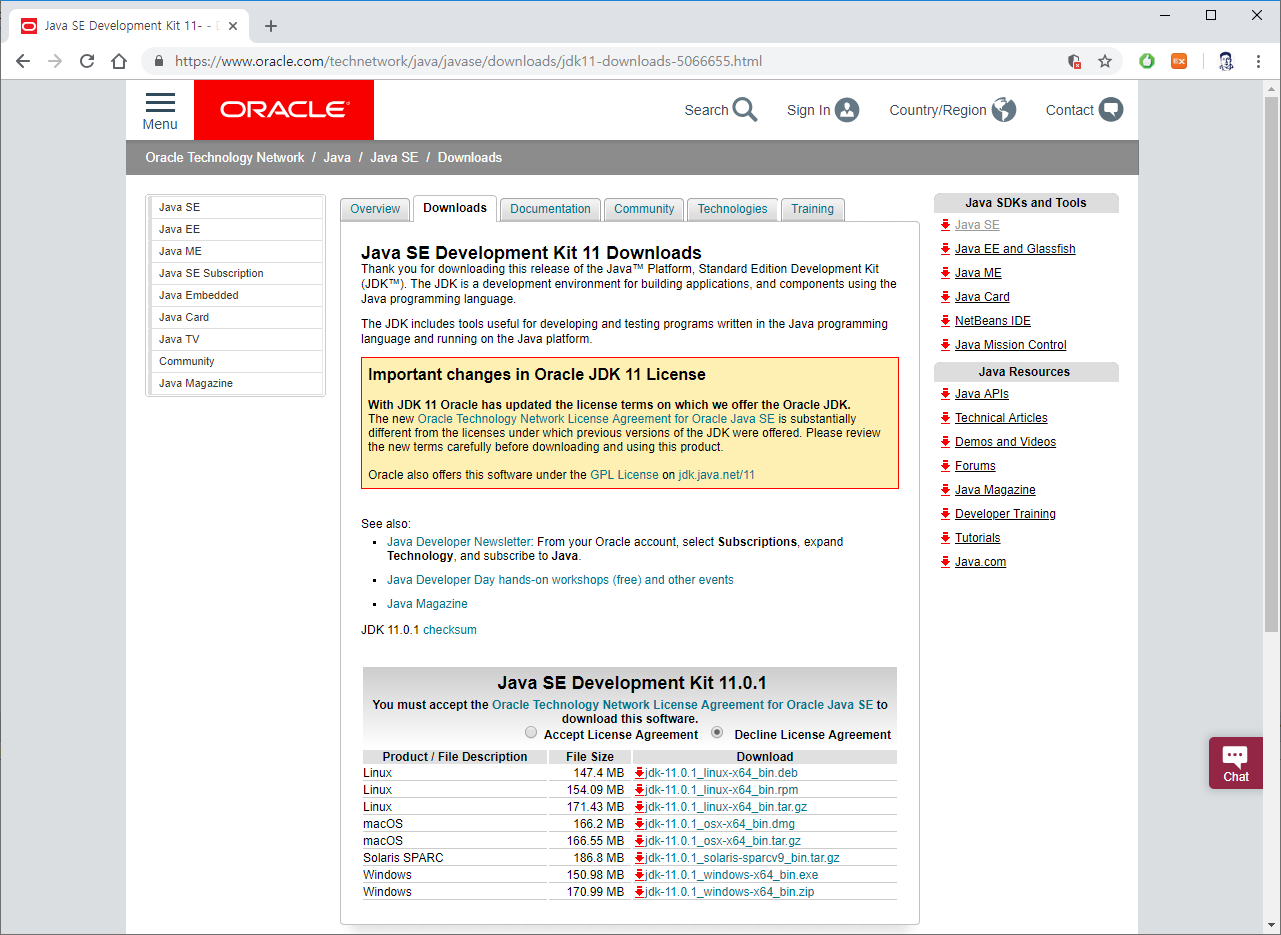Open the browser home page
The image size is (1281, 935).
click(x=119, y=61)
